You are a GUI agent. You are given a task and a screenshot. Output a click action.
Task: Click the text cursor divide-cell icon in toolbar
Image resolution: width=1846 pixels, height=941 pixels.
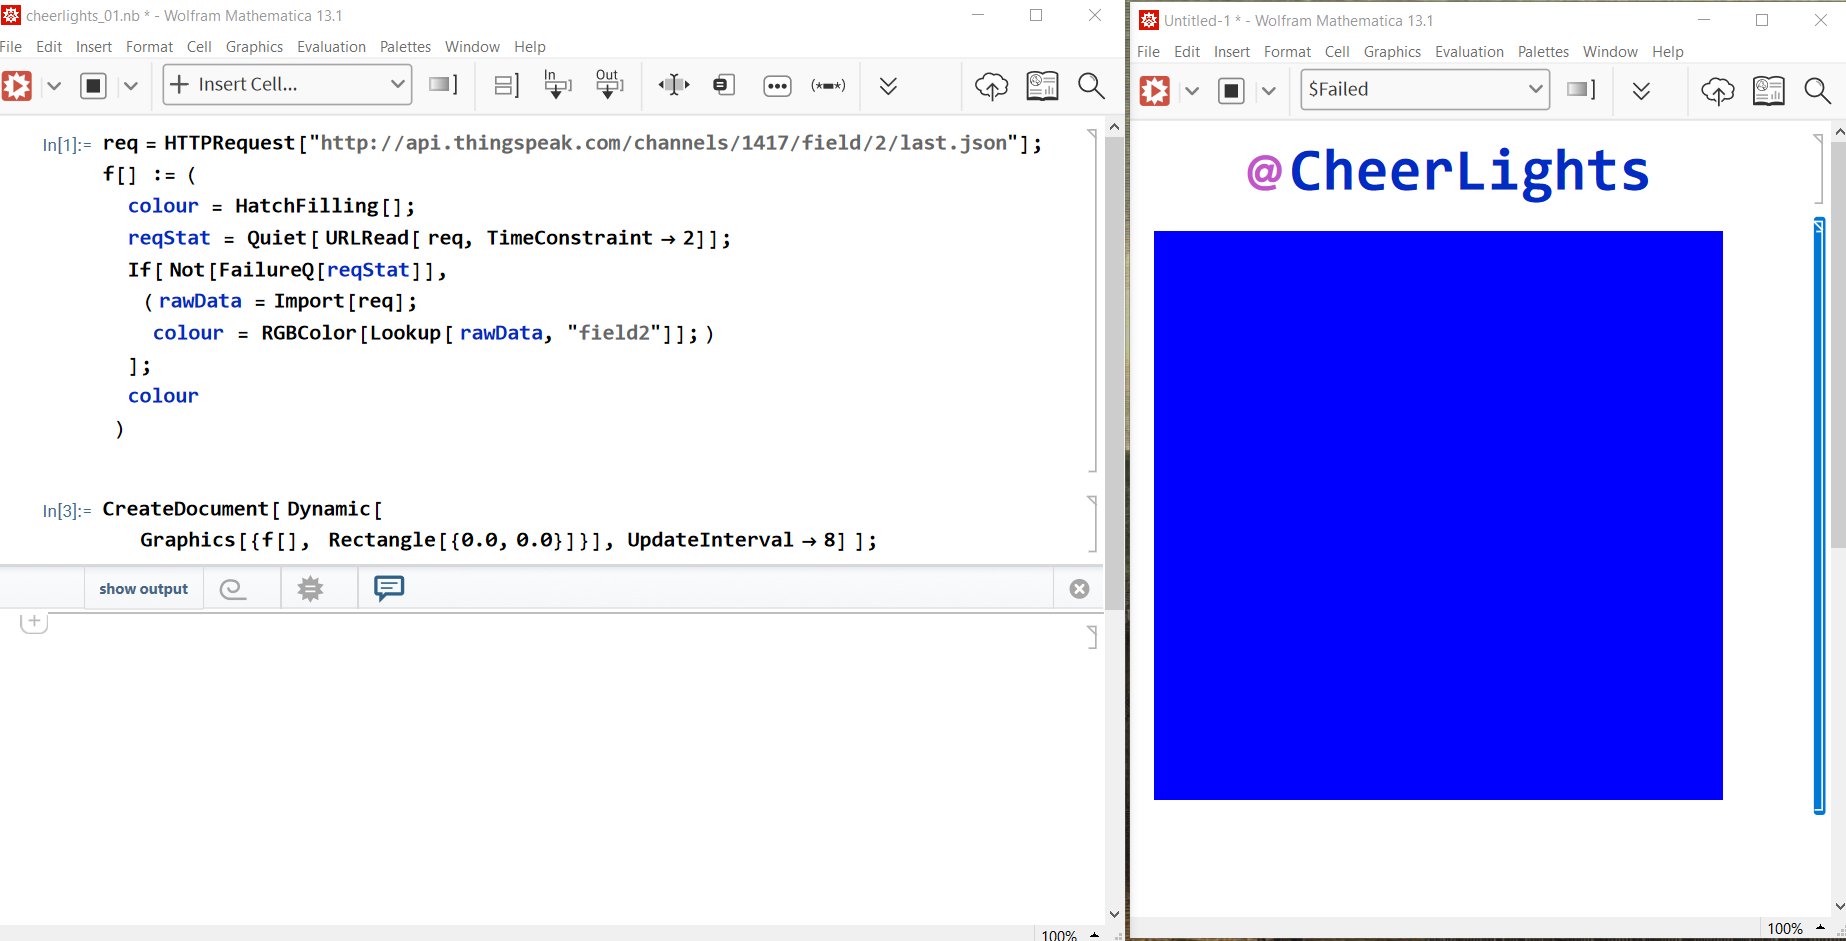tap(673, 85)
